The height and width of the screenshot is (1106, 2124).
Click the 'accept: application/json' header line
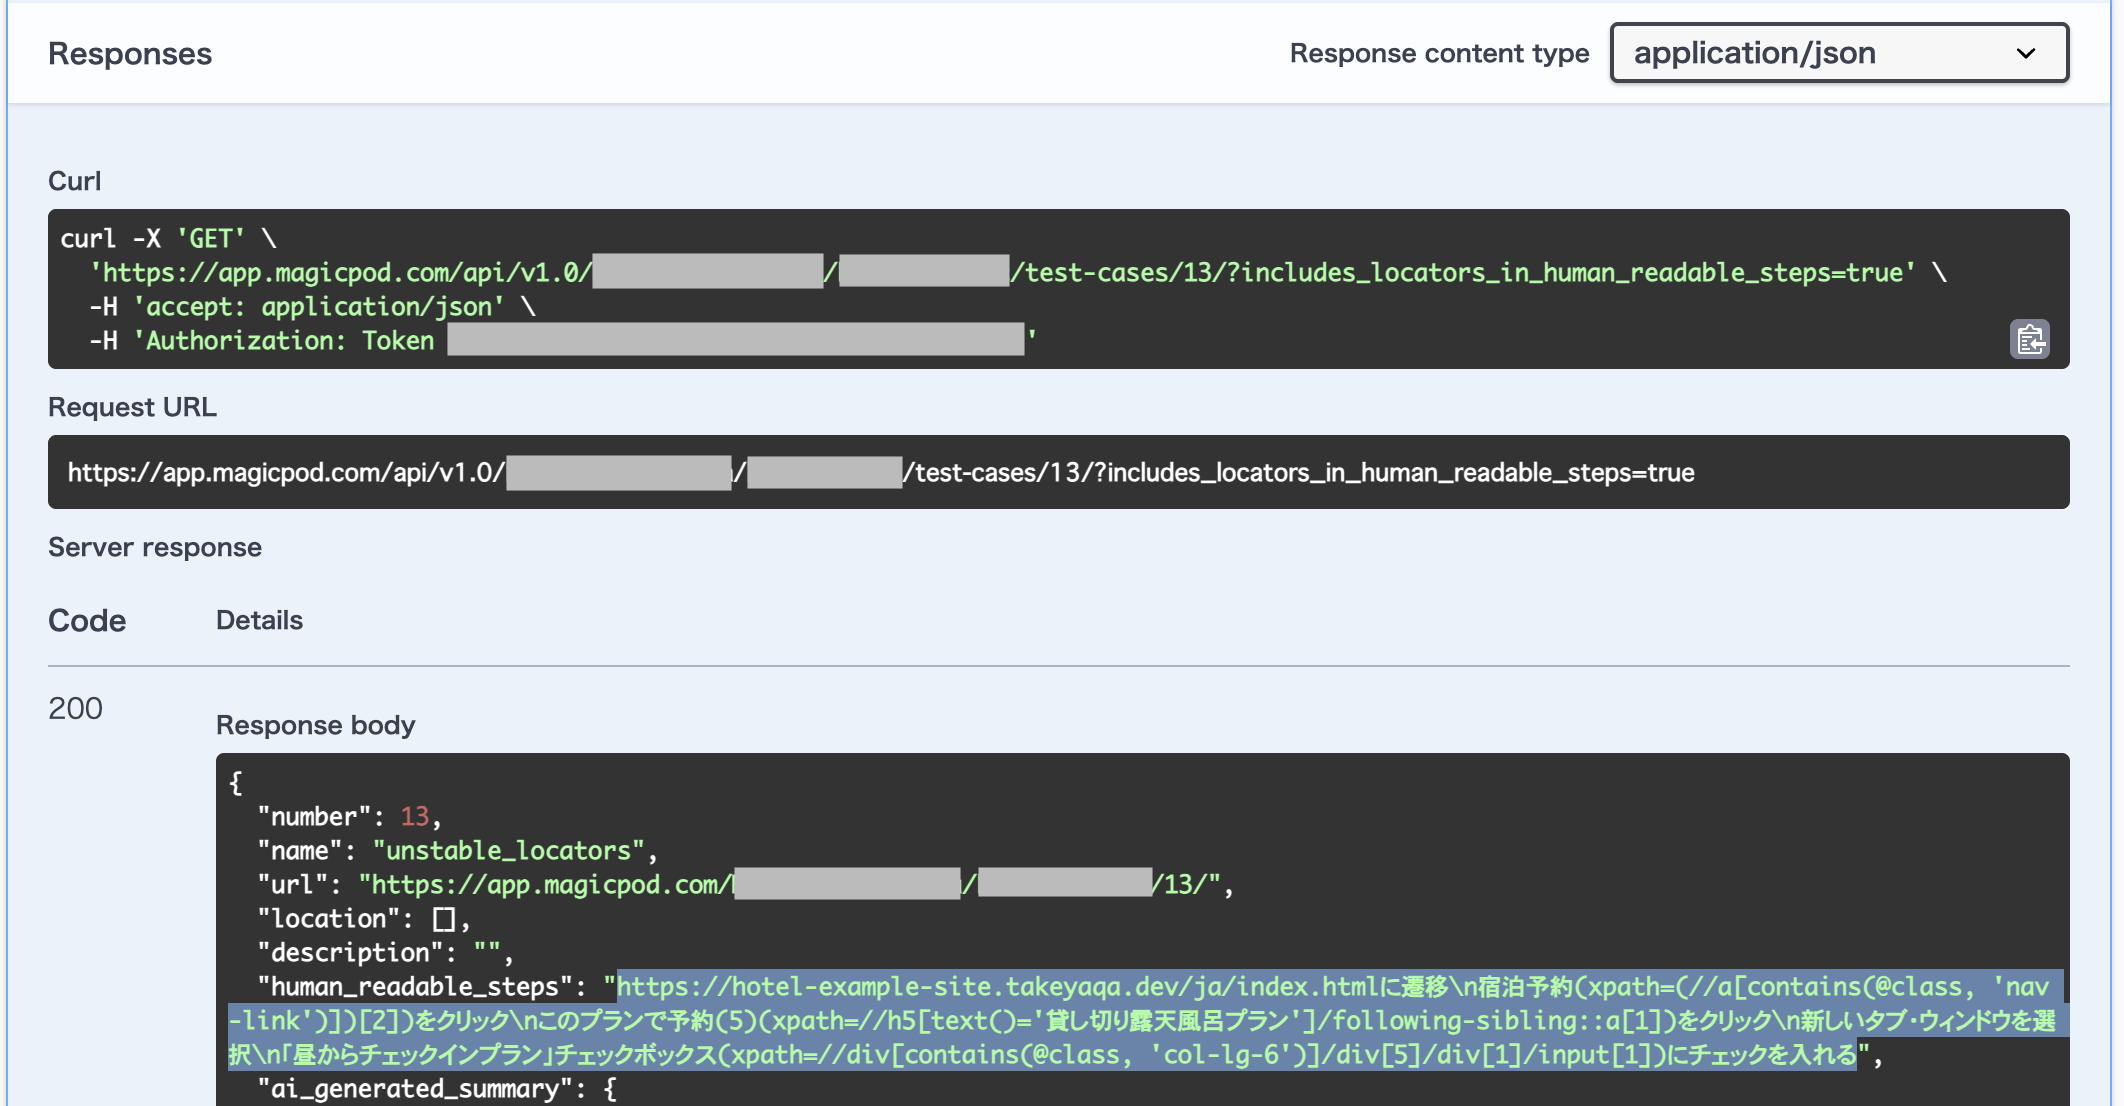click(312, 307)
